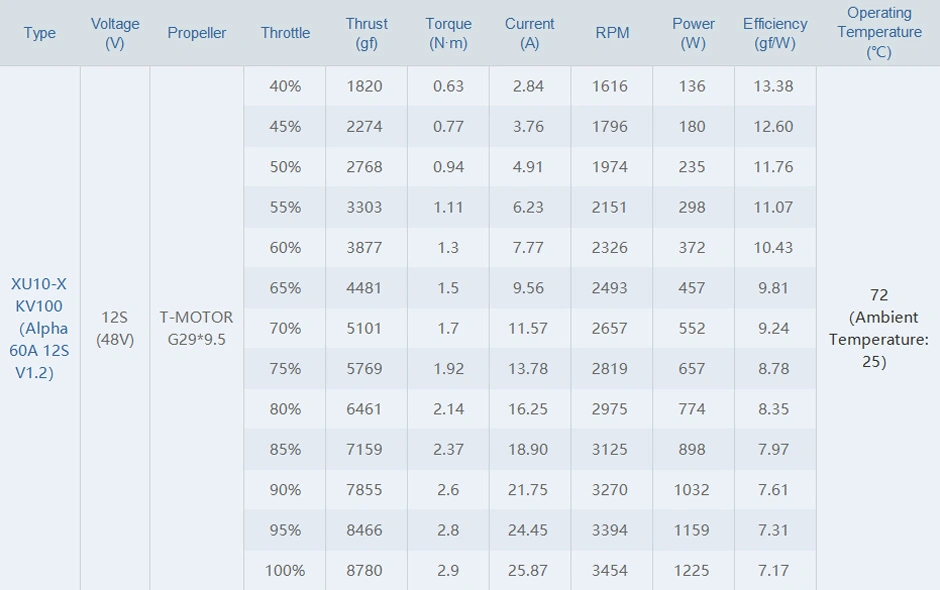Select the 72 ambient temperature cell
This screenshot has height=590, width=940.
coord(879,328)
